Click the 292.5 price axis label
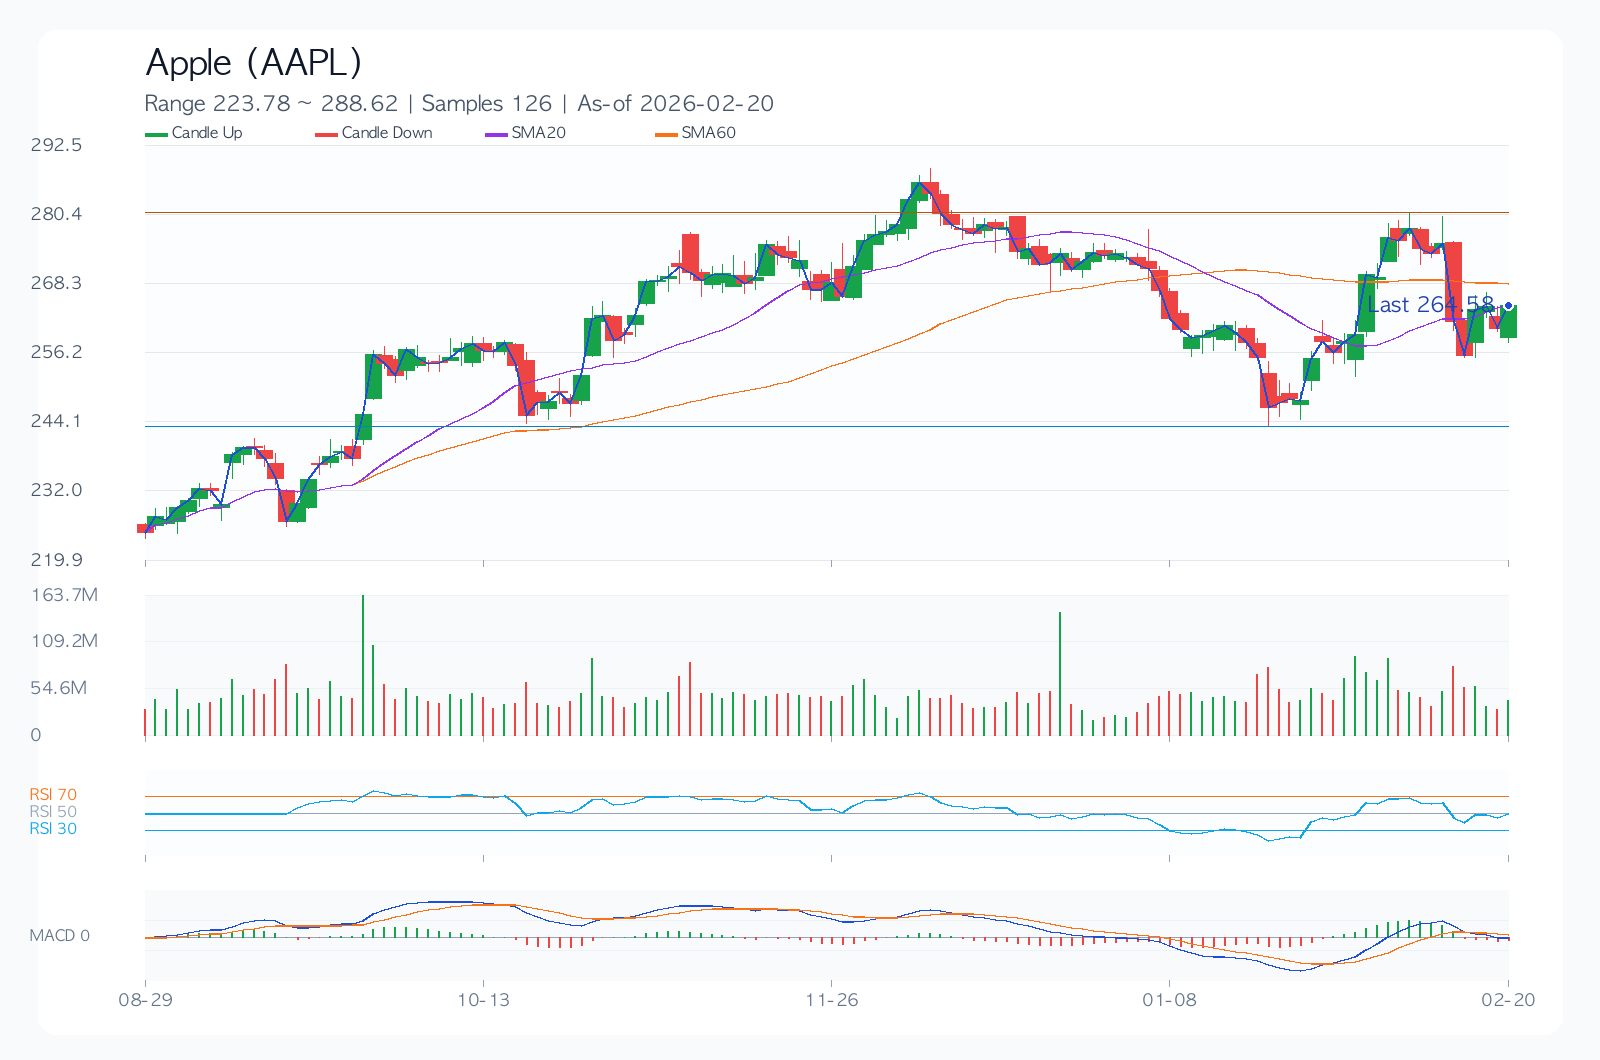The height and width of the screenshot is (1060, 1600). click(56, 145)
